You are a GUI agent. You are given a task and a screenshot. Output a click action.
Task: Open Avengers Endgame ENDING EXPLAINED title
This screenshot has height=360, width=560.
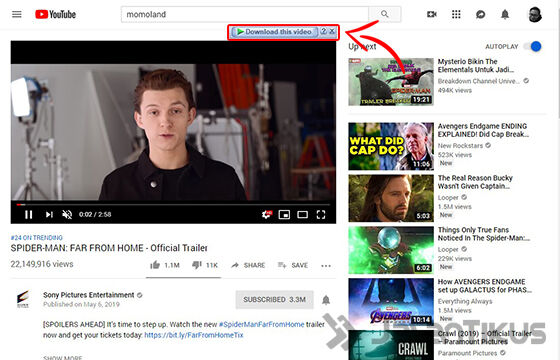tap(483, 130)
